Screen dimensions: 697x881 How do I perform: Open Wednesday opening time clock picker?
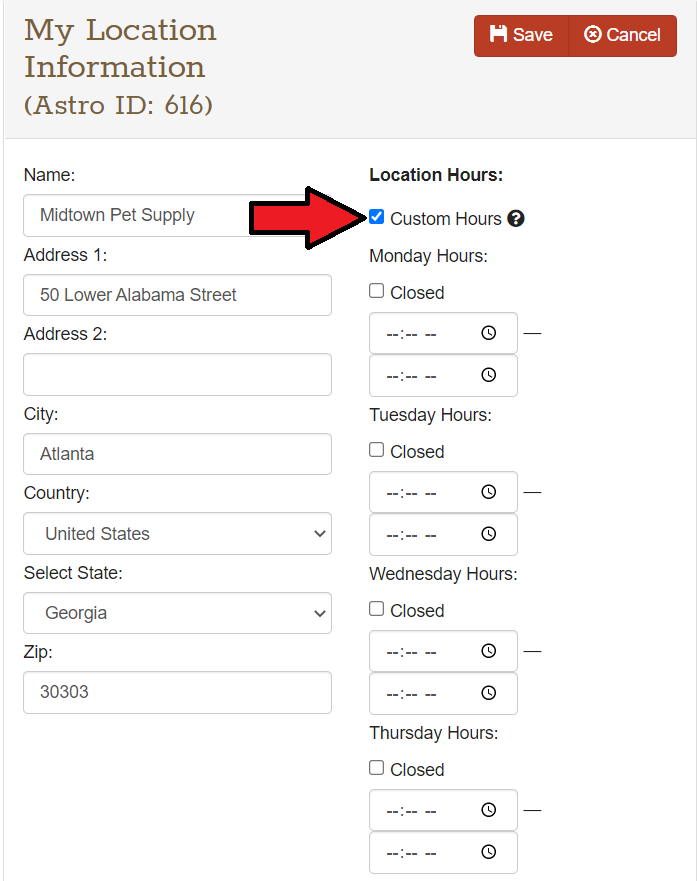488,652
